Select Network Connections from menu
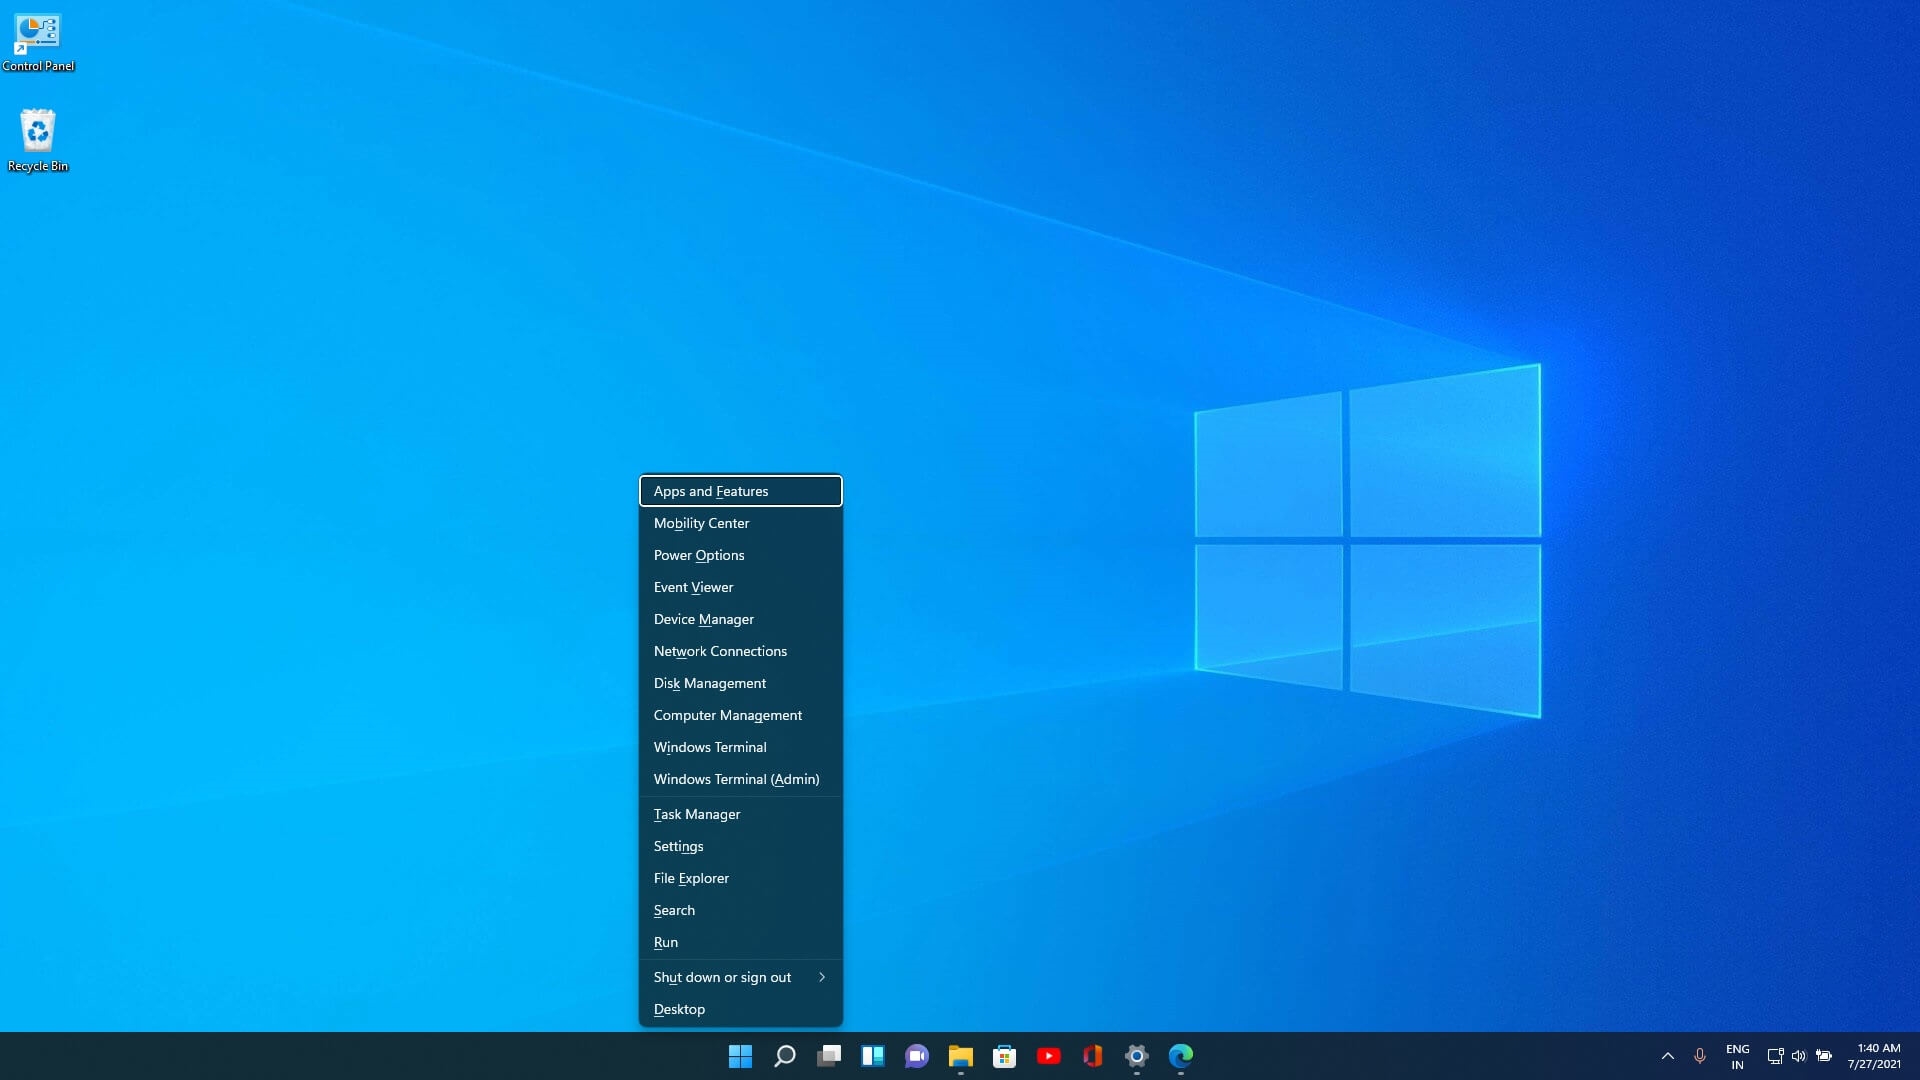Viewport: 1920px width, 1080px height. 720,650
